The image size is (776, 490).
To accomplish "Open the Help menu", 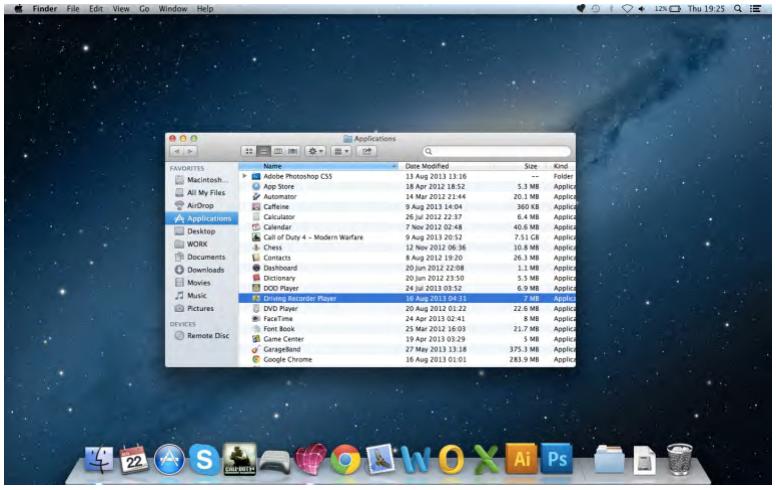I will pos(205,9).
